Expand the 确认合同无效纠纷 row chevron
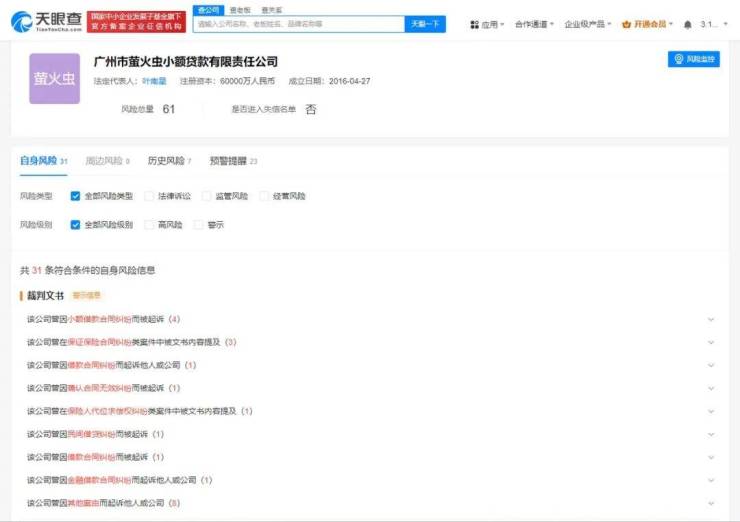Viewport: 740px width, 522px height. tap(711, 388)
